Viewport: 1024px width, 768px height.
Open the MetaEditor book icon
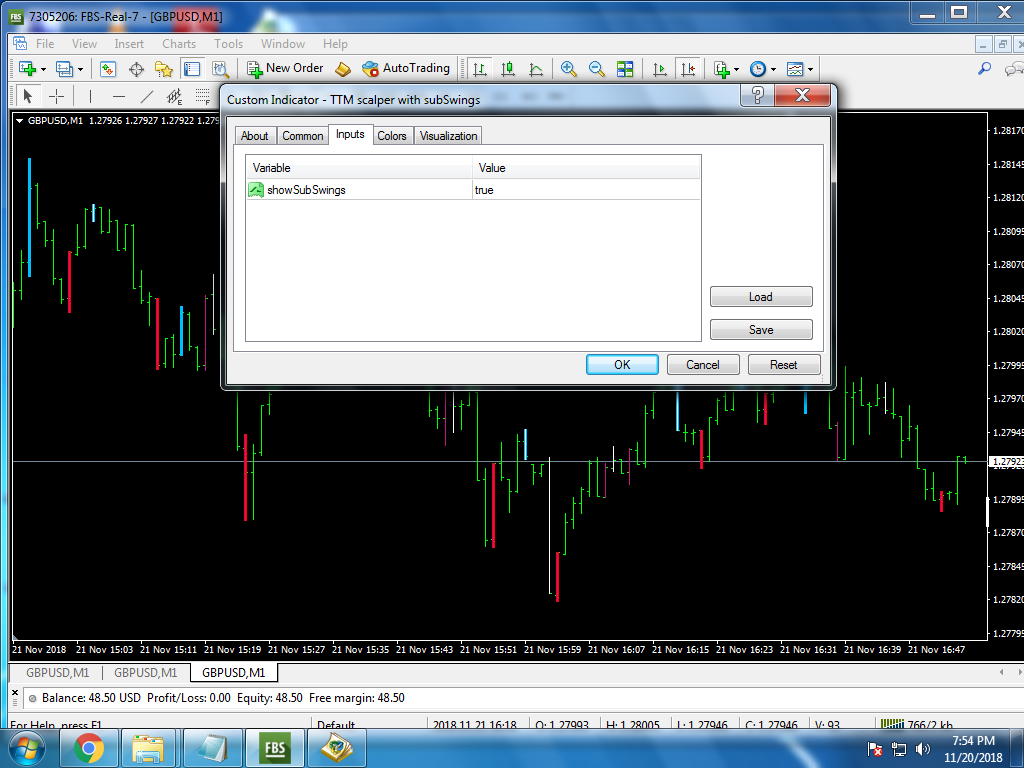(343, 69)
